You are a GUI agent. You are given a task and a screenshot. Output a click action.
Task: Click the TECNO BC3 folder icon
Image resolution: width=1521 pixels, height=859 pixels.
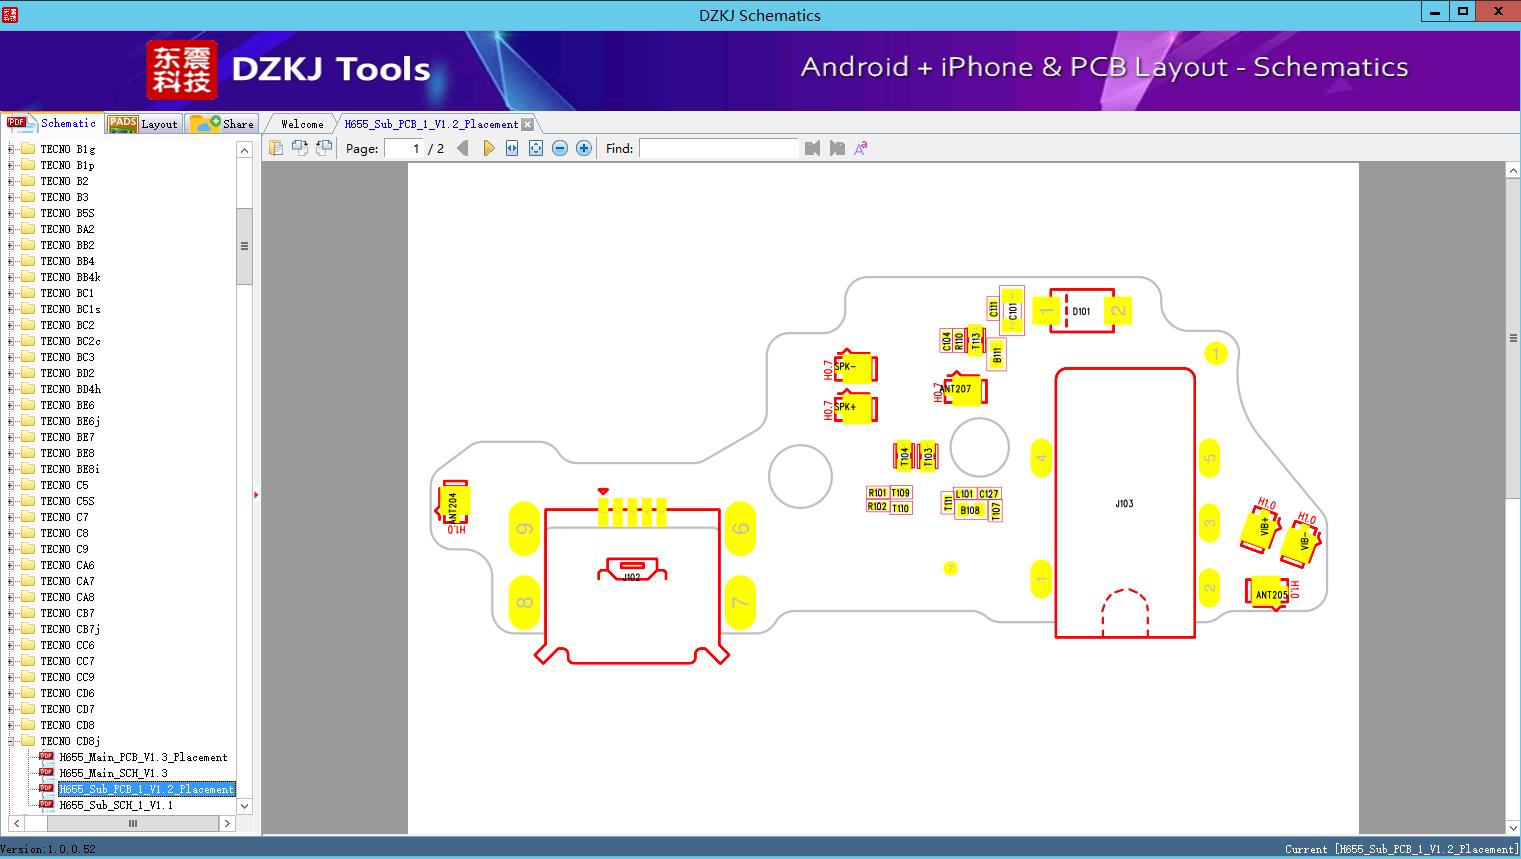pos(27,357)
